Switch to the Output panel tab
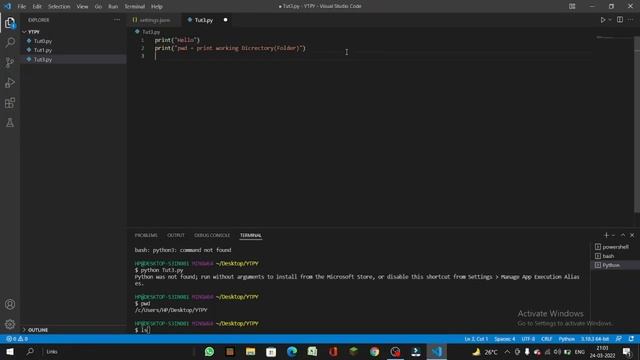 tap(176, 236)
